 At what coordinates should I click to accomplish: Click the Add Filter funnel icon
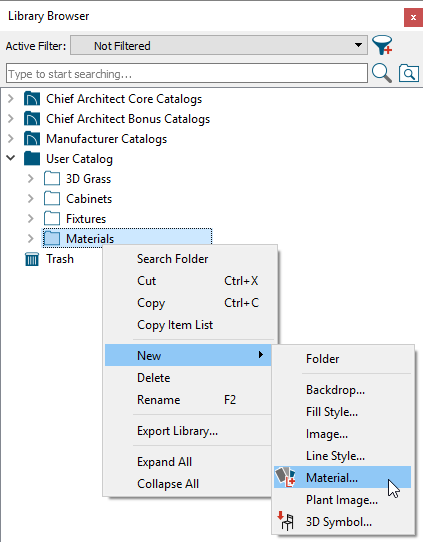point(382,45)
